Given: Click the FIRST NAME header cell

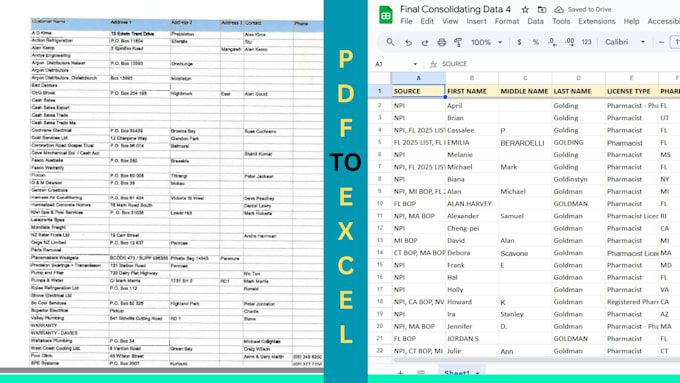Looking at the screenshot, I should [472, 91].
